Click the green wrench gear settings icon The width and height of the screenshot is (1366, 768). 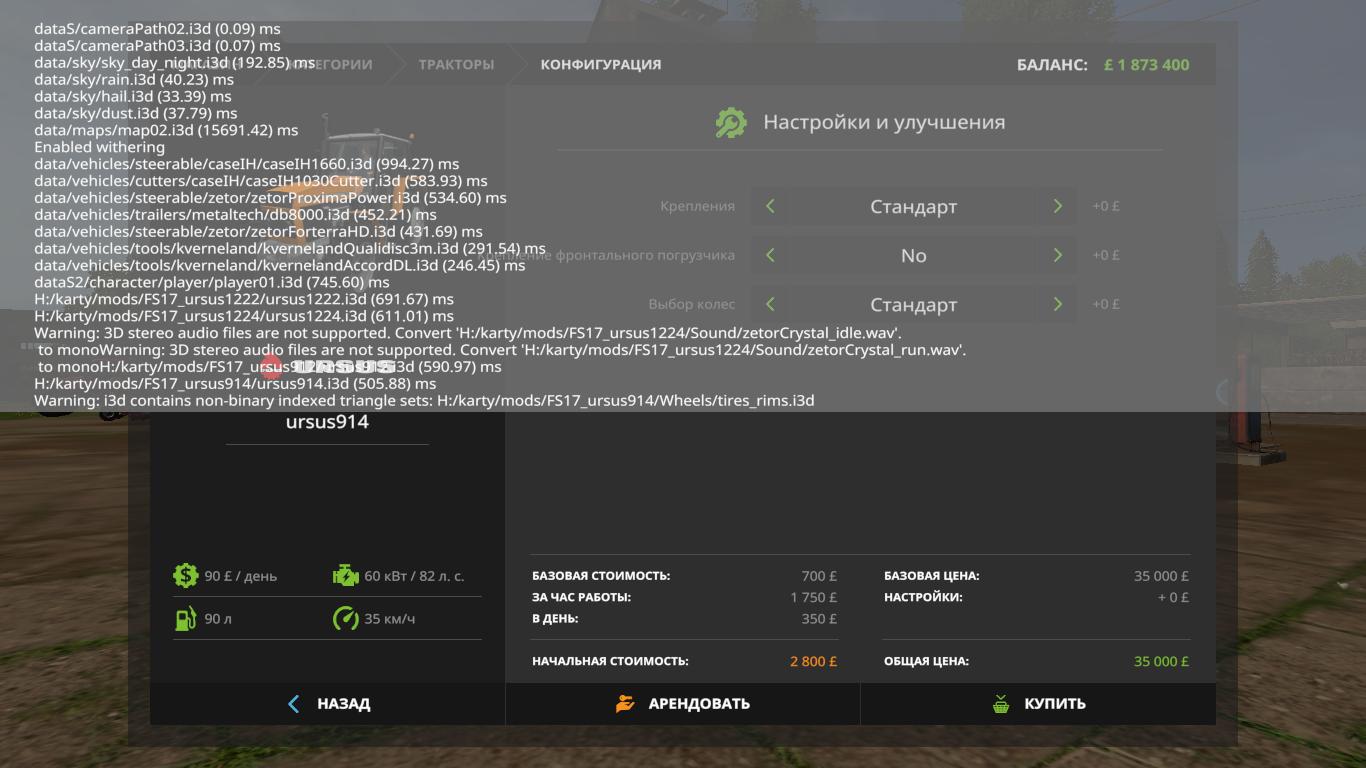pyautogui.click(x=731, y=123)
